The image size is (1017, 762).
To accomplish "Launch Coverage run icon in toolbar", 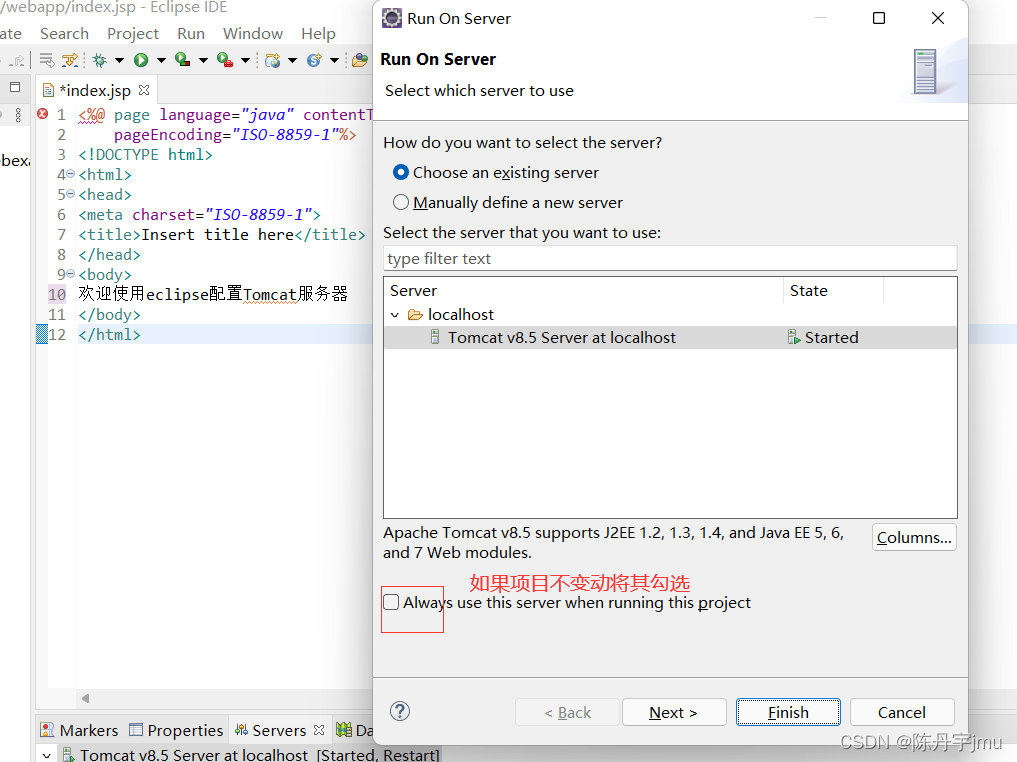I will [182, 60].
